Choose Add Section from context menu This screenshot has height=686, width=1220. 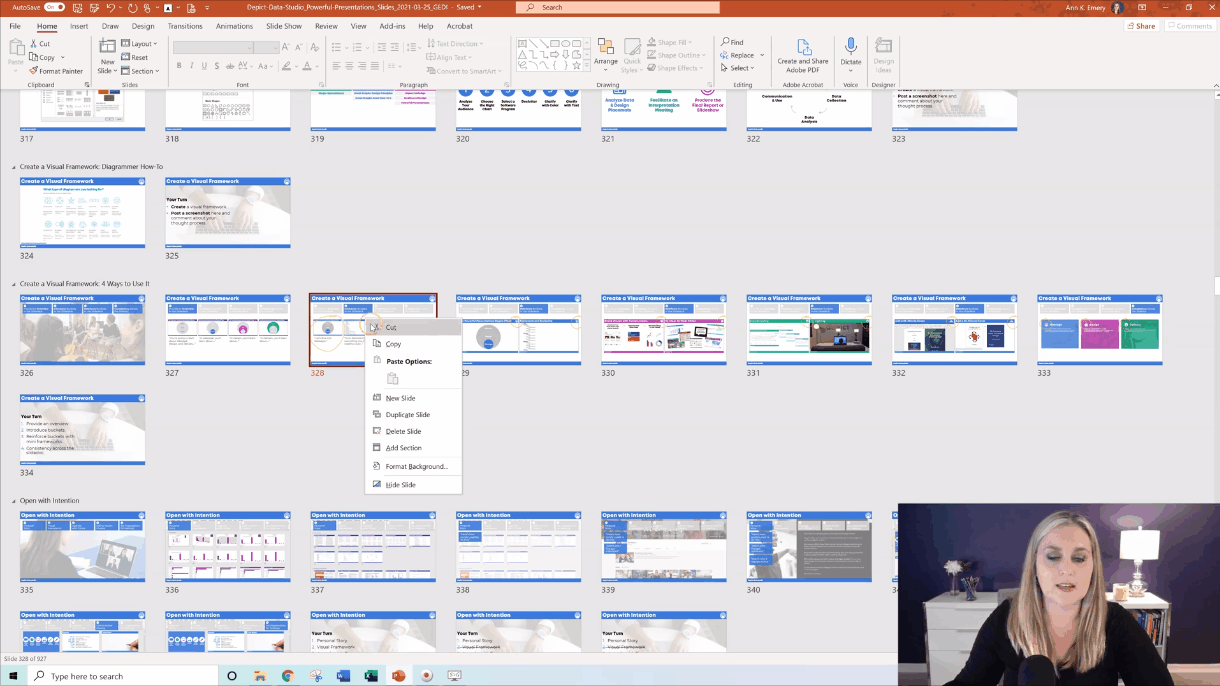tap(404, 448)
